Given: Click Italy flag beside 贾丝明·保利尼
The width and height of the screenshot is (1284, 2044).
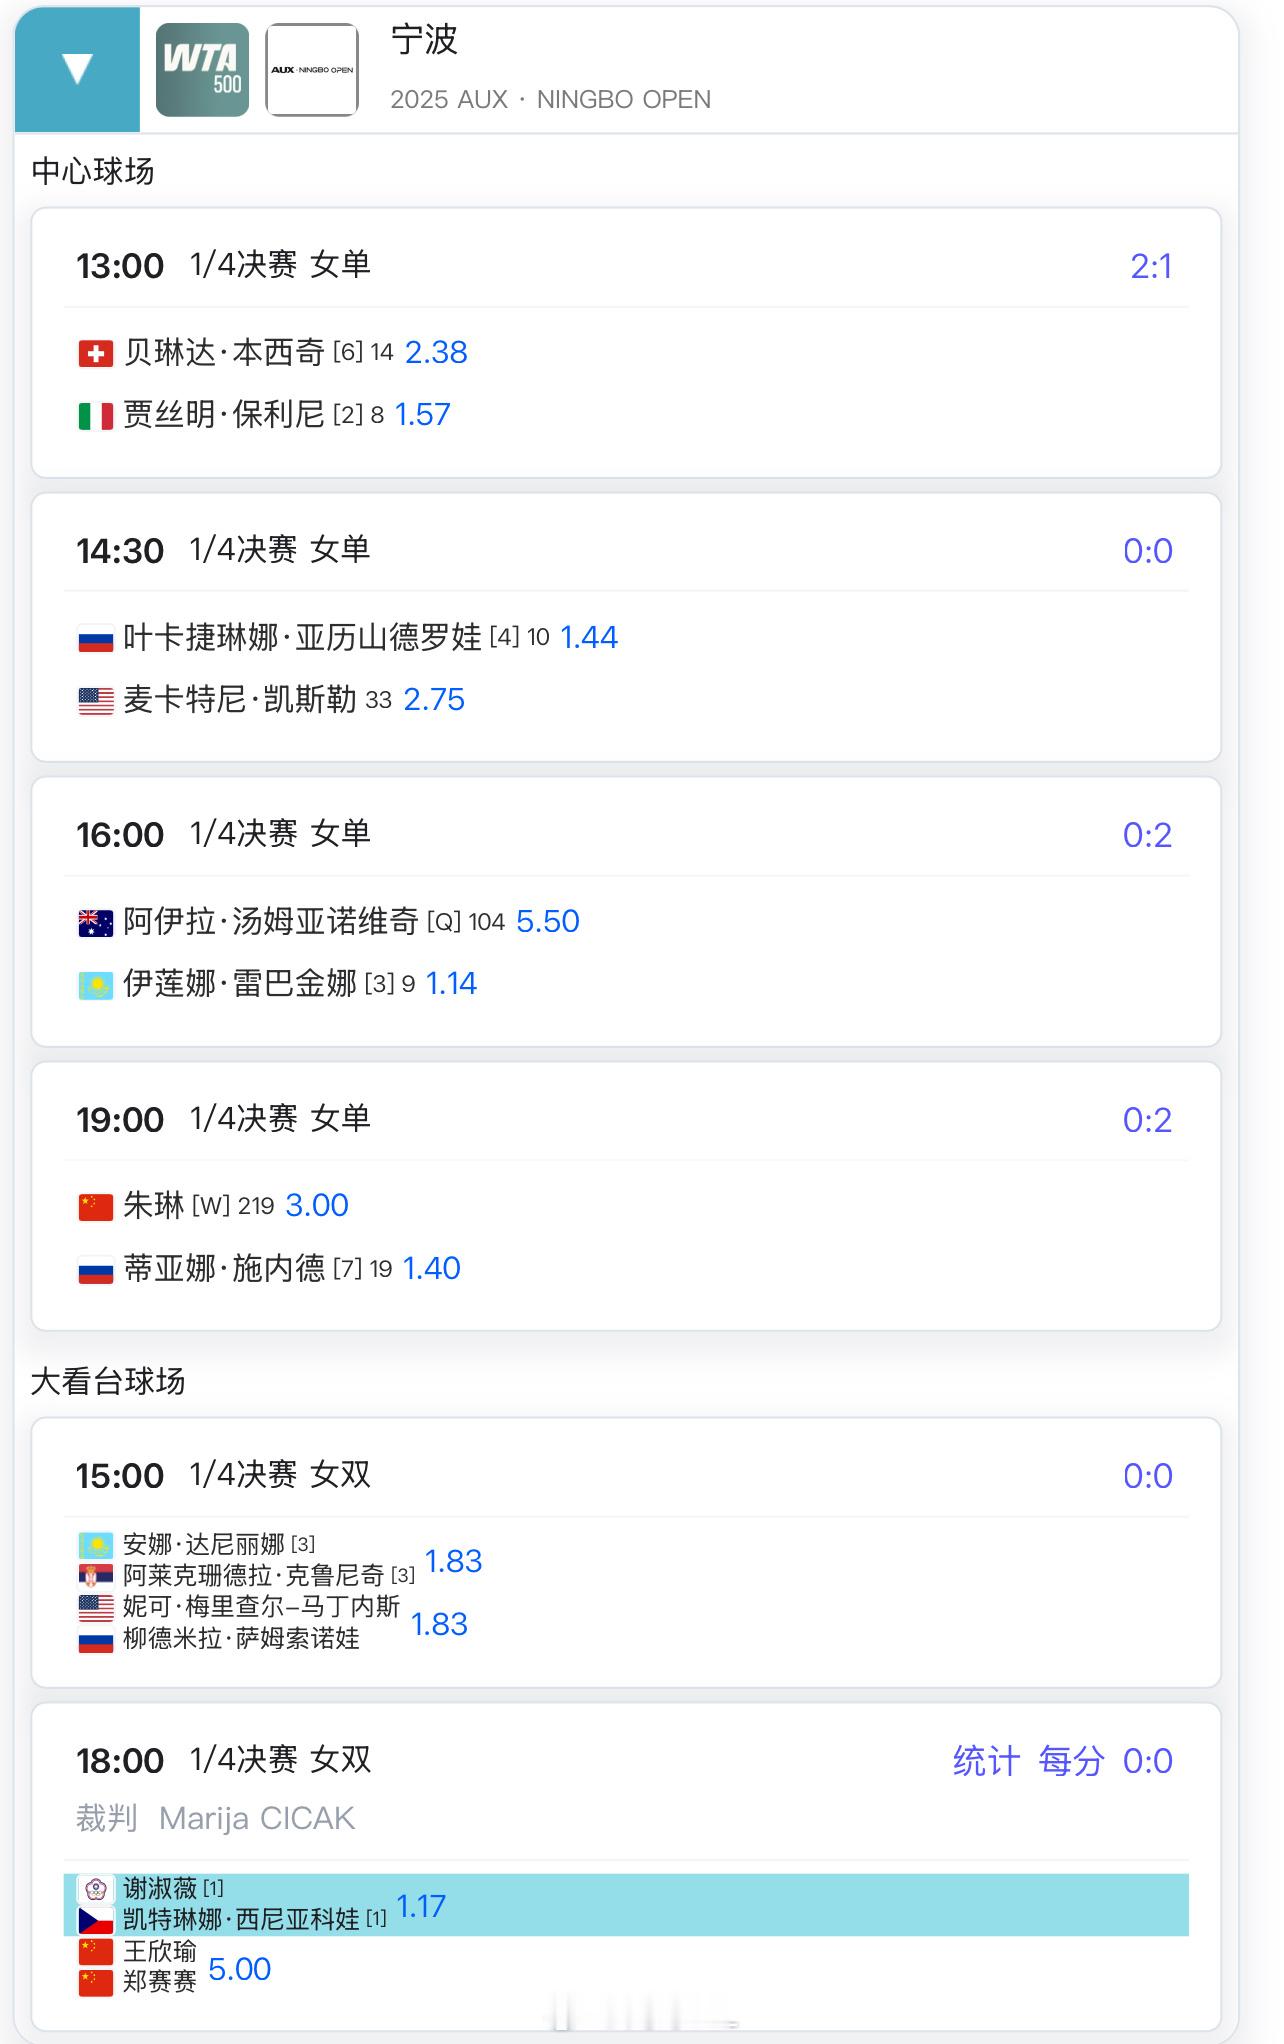Looking at the screenshot, I should tap(95, 415).
